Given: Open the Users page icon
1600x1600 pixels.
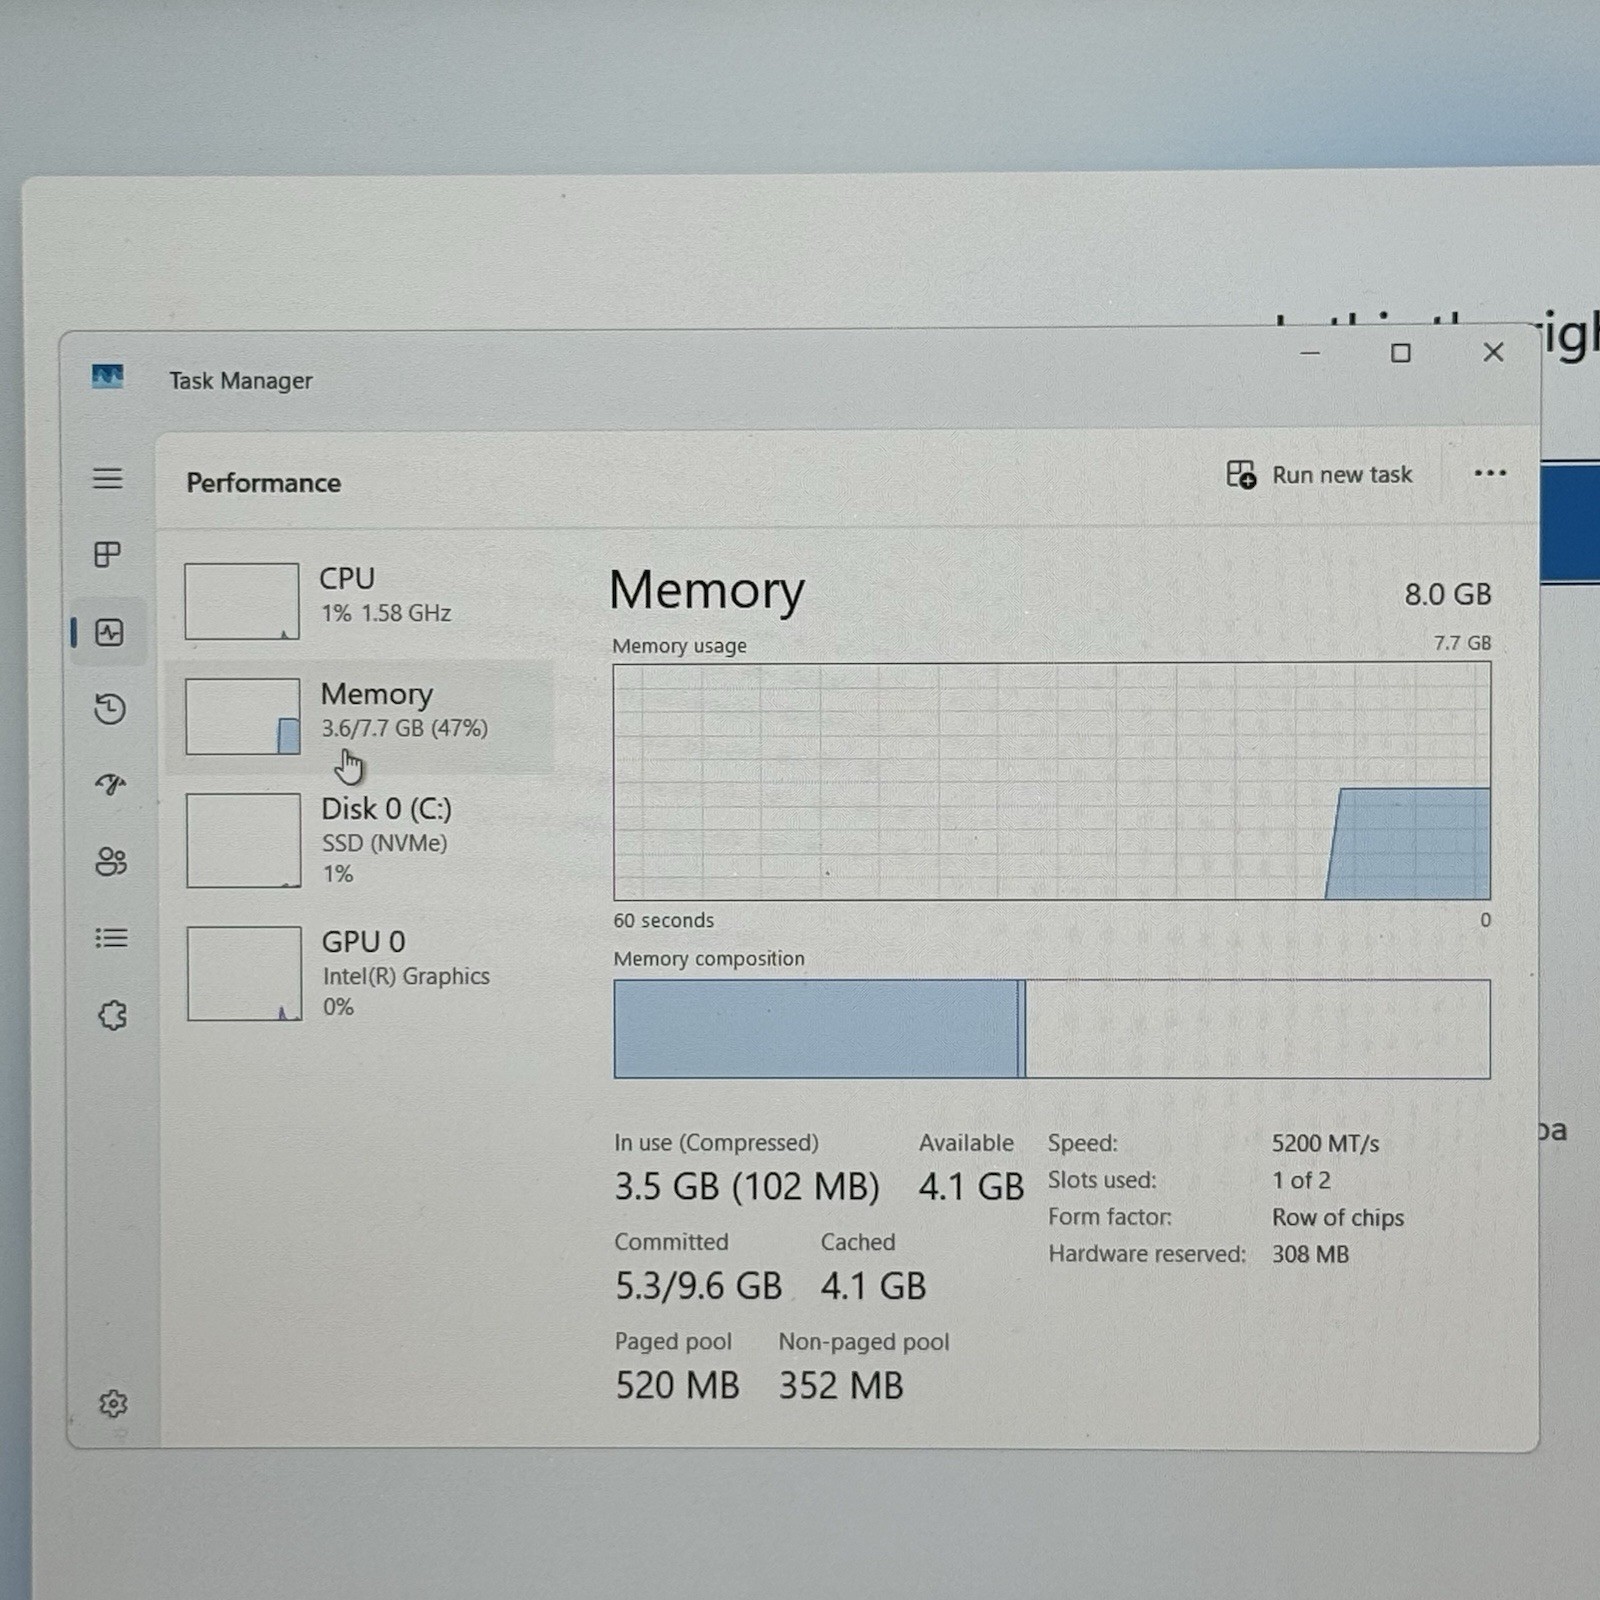Looking at the screenshot, I should click(x=111, y=861).
